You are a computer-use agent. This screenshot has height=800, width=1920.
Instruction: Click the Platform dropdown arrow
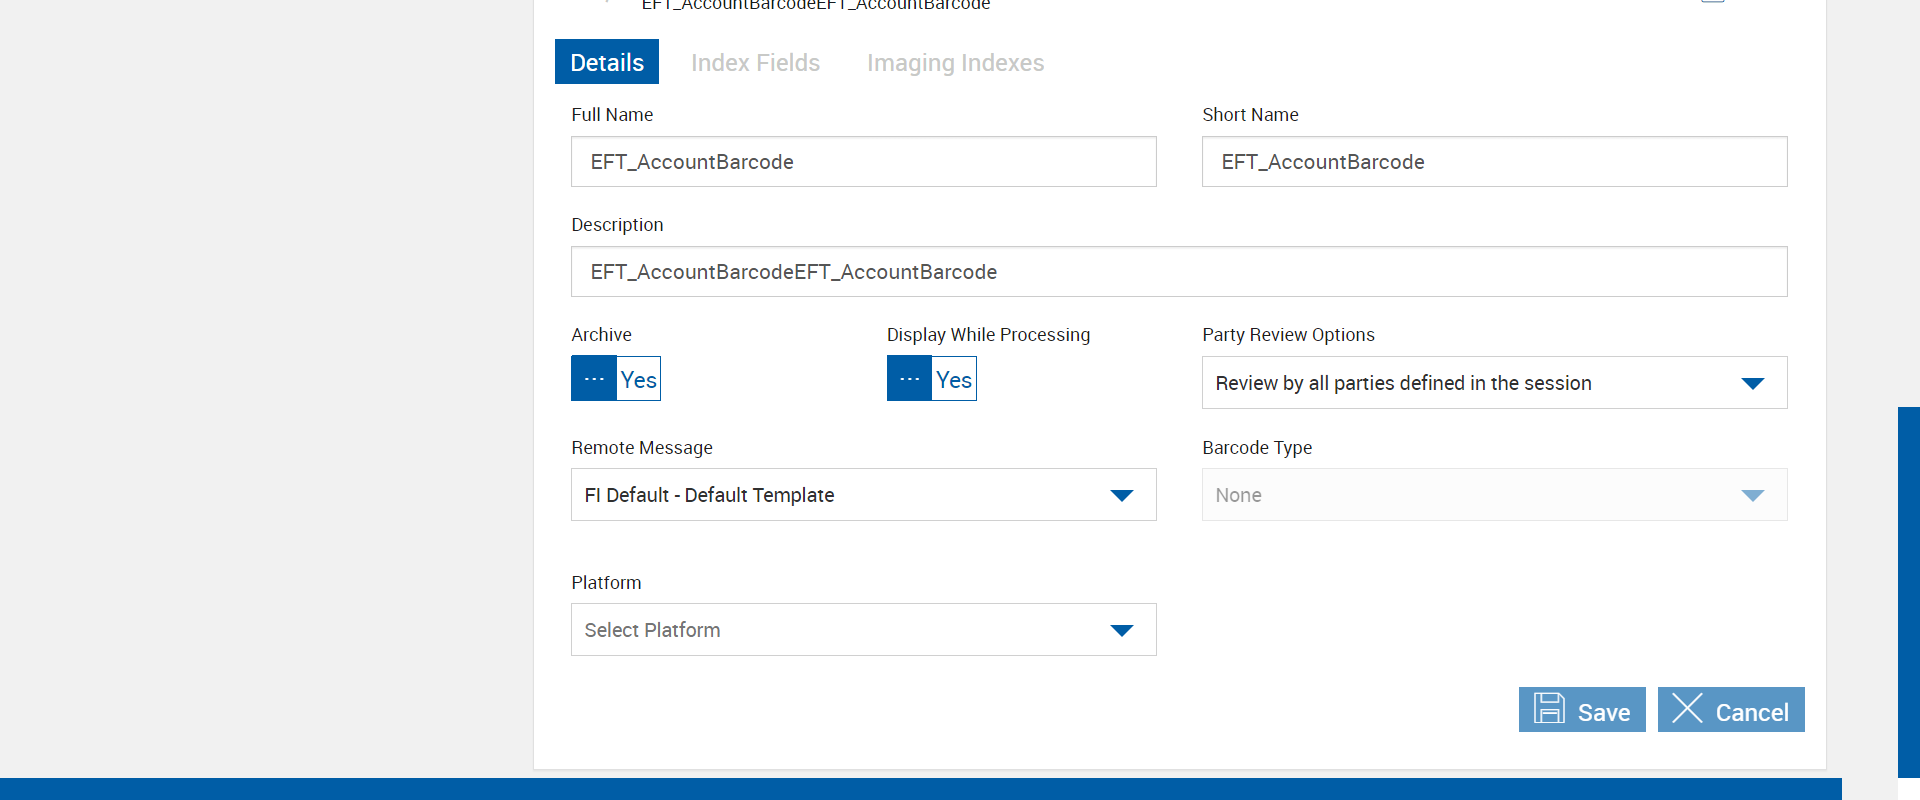point(1121,631)
